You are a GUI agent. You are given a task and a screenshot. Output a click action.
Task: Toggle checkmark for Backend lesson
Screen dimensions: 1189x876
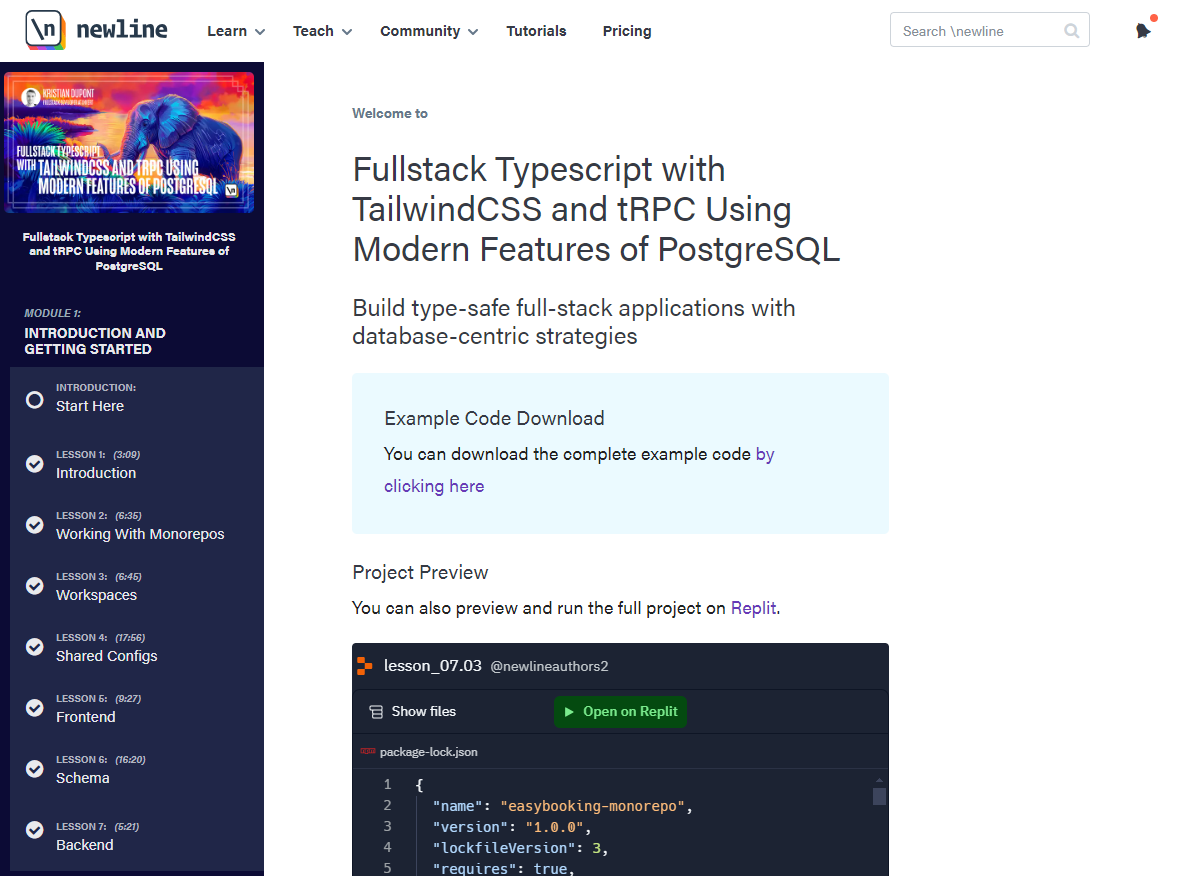(x=35, y=830)
